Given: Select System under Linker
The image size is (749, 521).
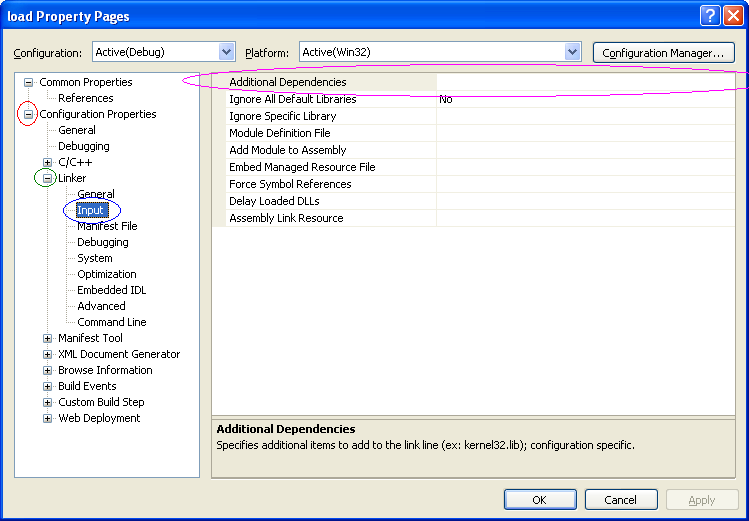Looking at the screenshot, I should coord(95,258).
